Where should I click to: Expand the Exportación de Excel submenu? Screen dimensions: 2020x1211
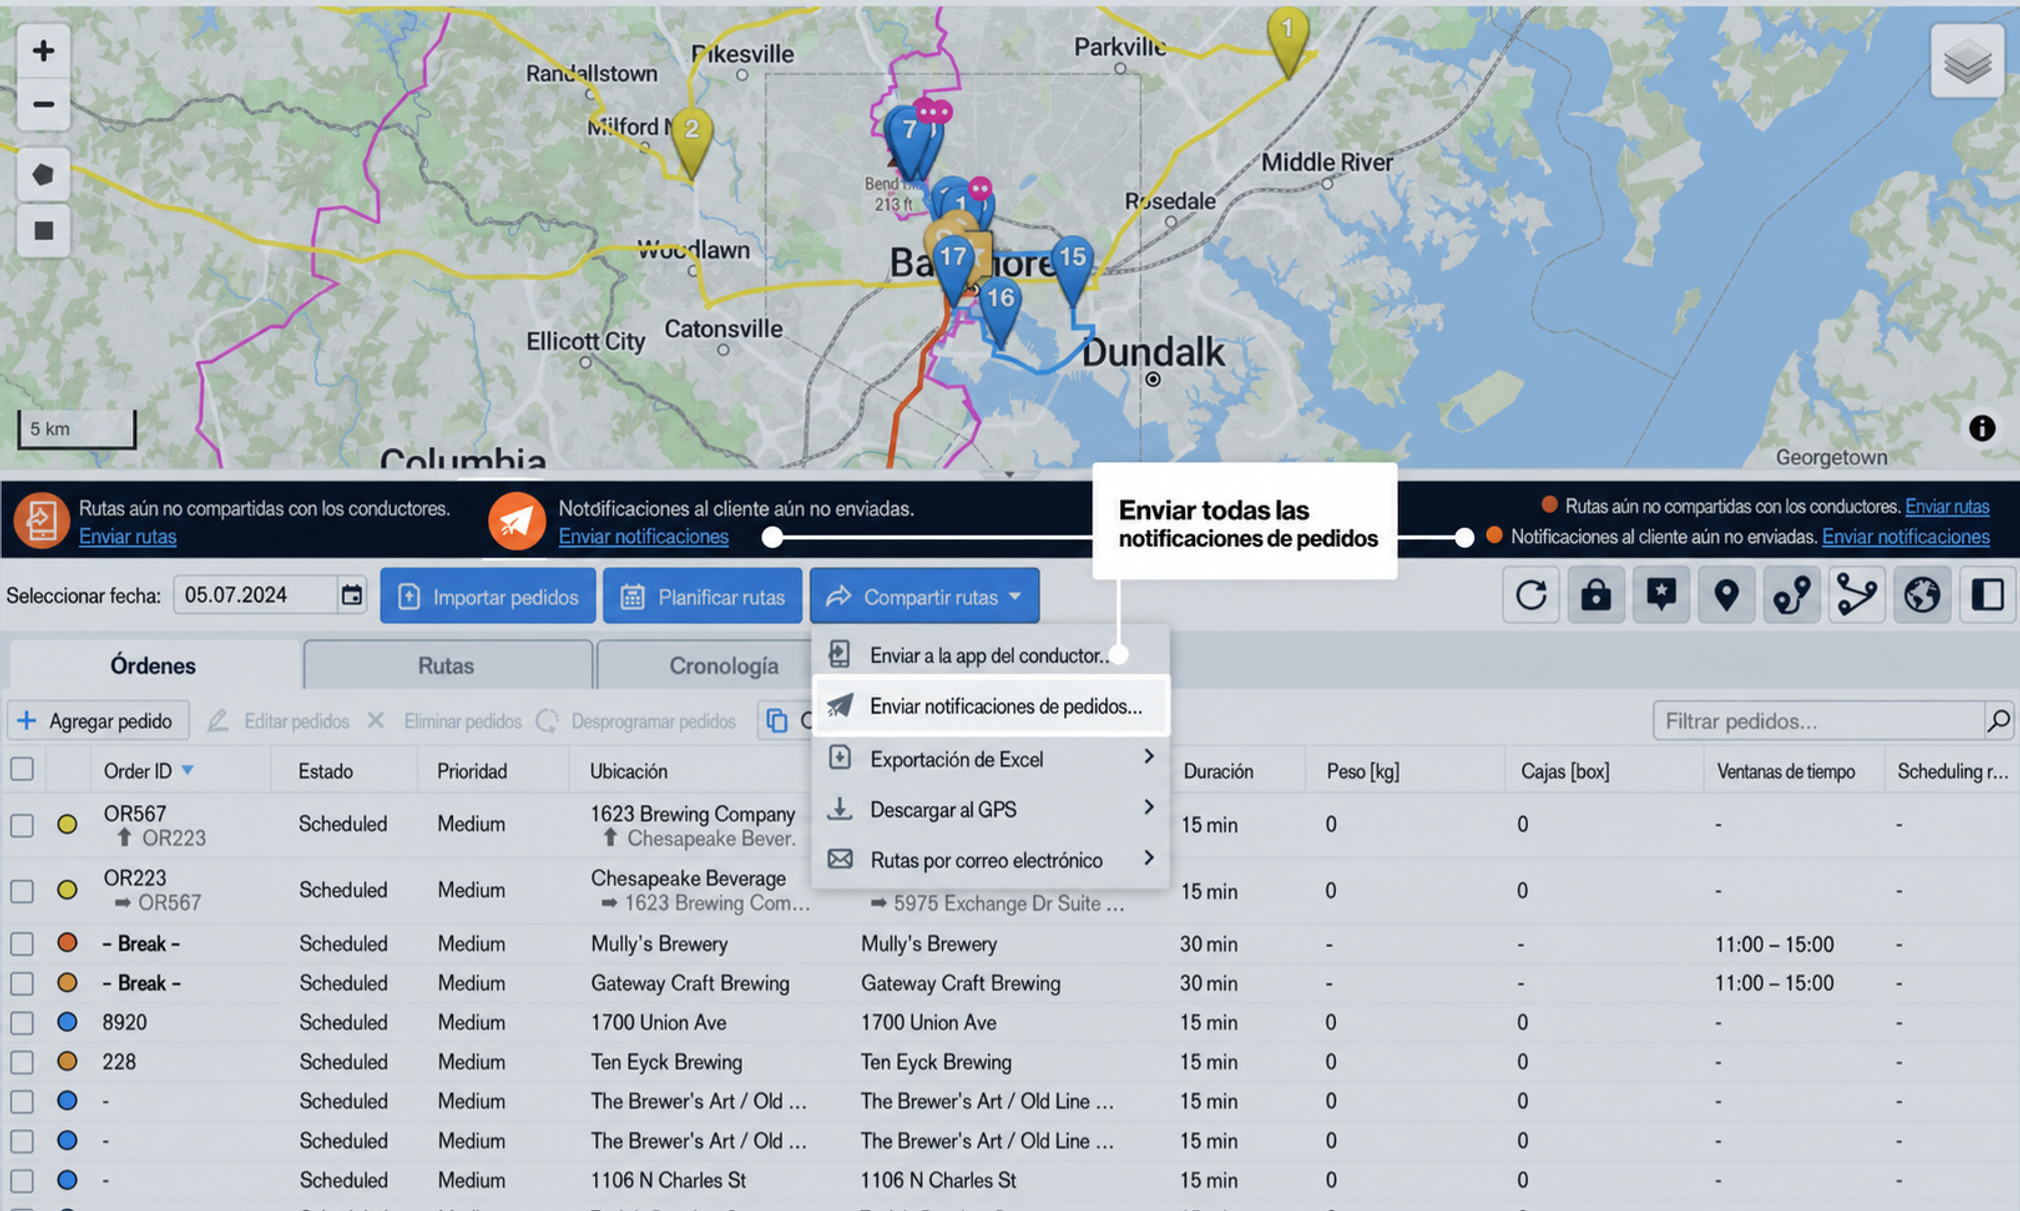[990, 759]
